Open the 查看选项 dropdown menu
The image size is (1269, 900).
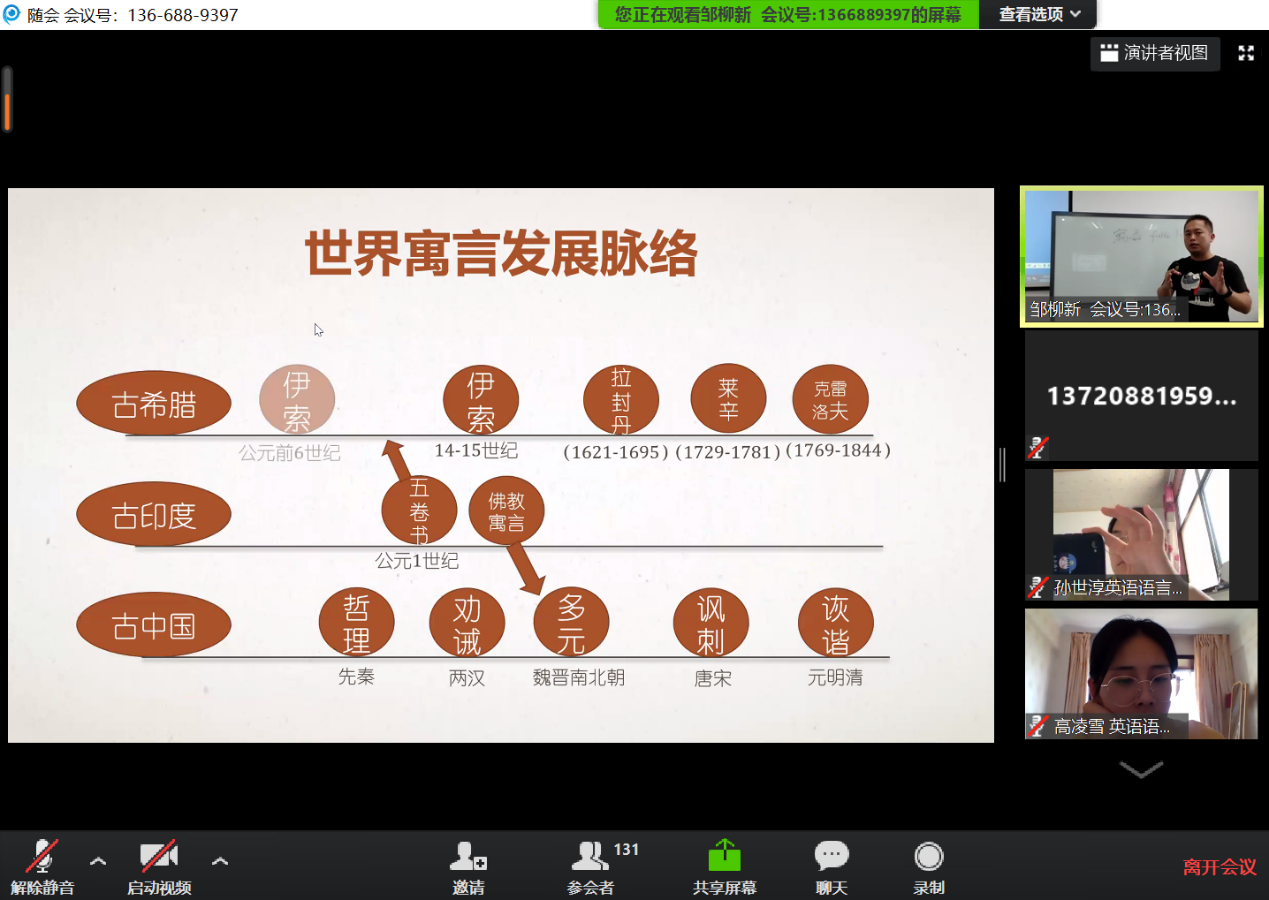1039,14
